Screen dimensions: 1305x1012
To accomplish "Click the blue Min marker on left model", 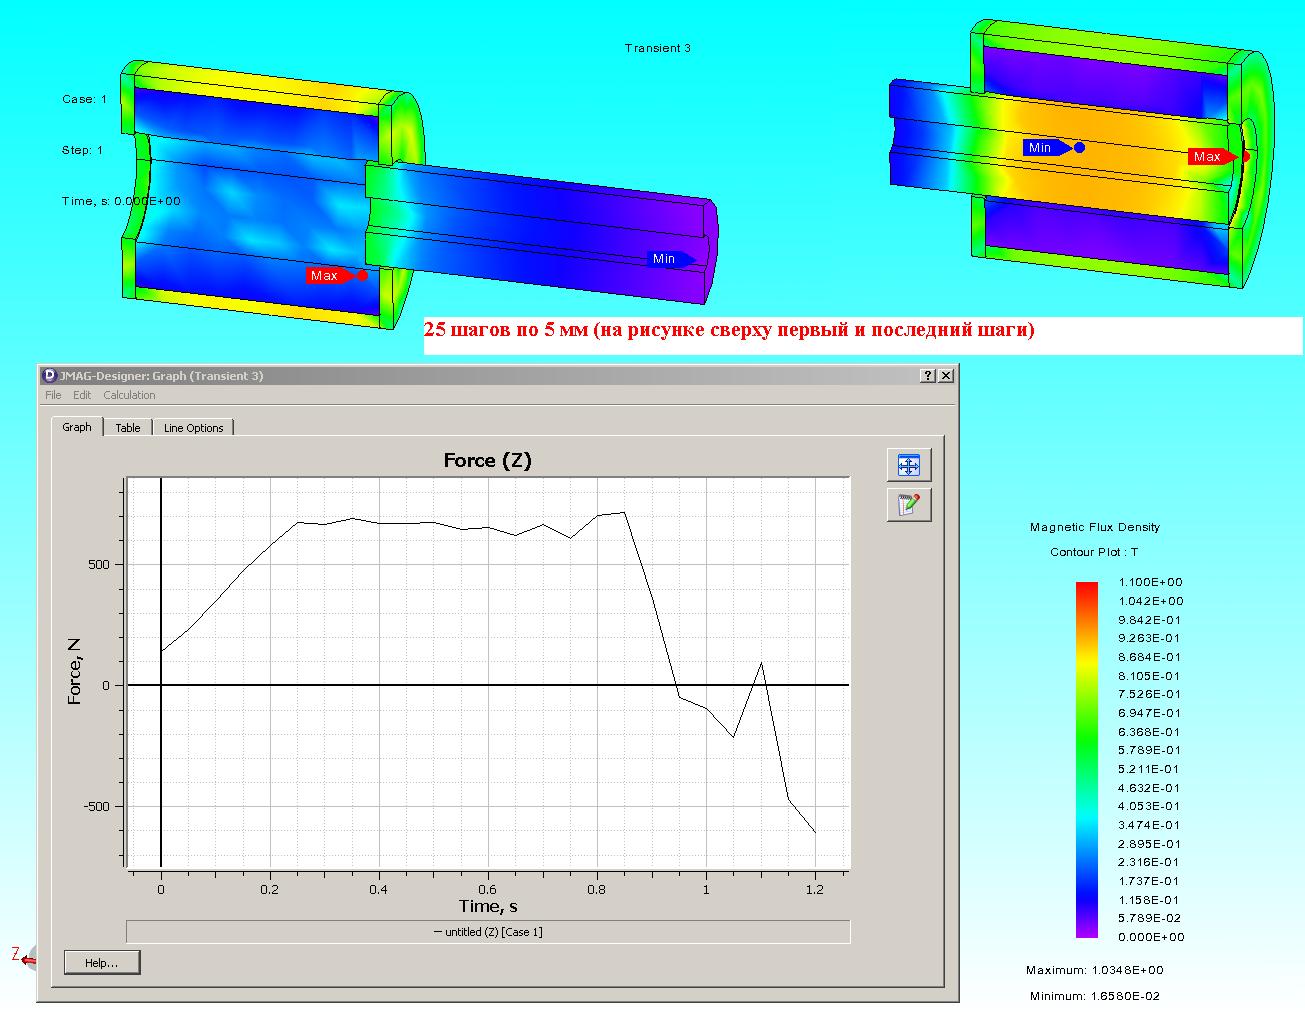I will 664,259.
